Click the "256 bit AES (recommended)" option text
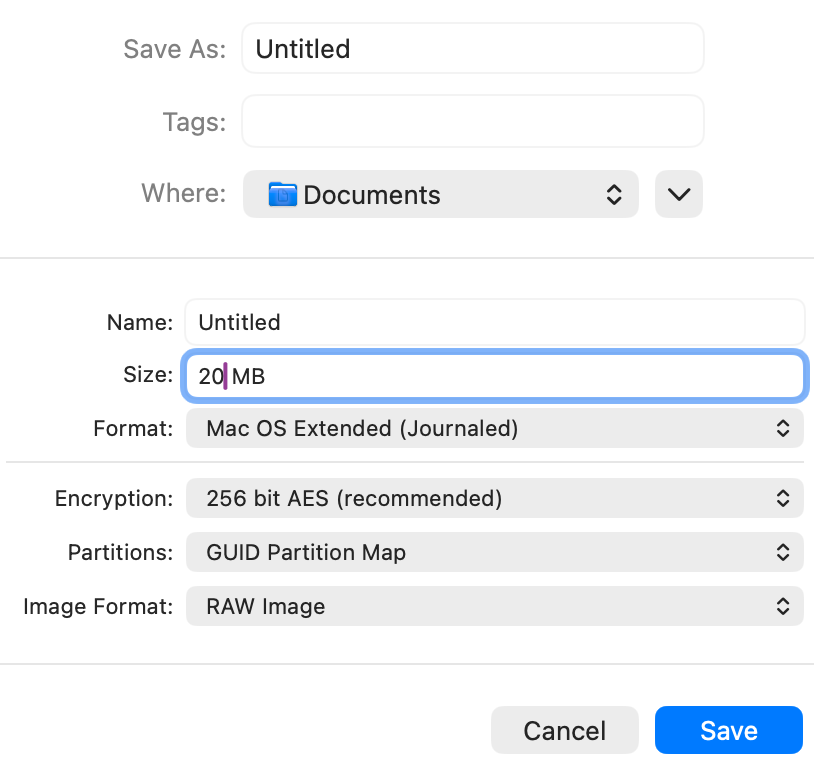 [354, 498]
